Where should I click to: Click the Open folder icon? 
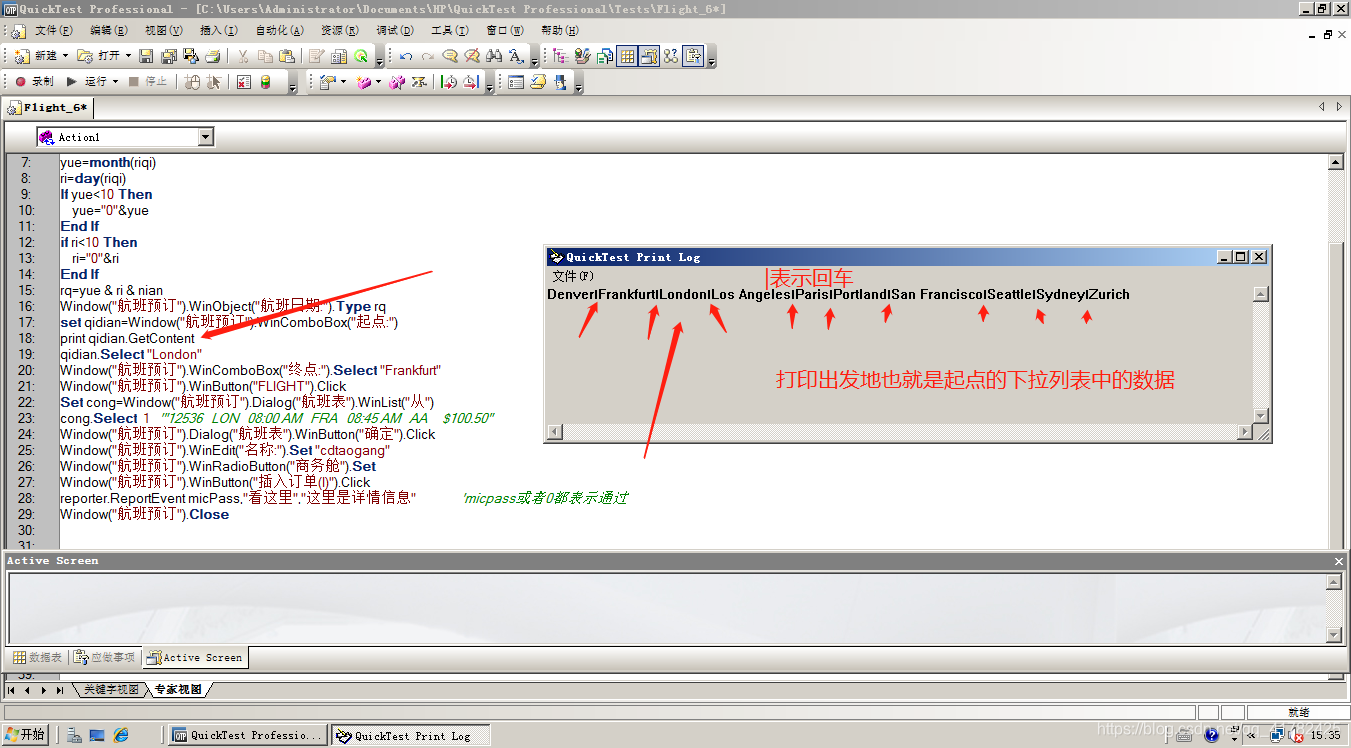pos(85,56)
